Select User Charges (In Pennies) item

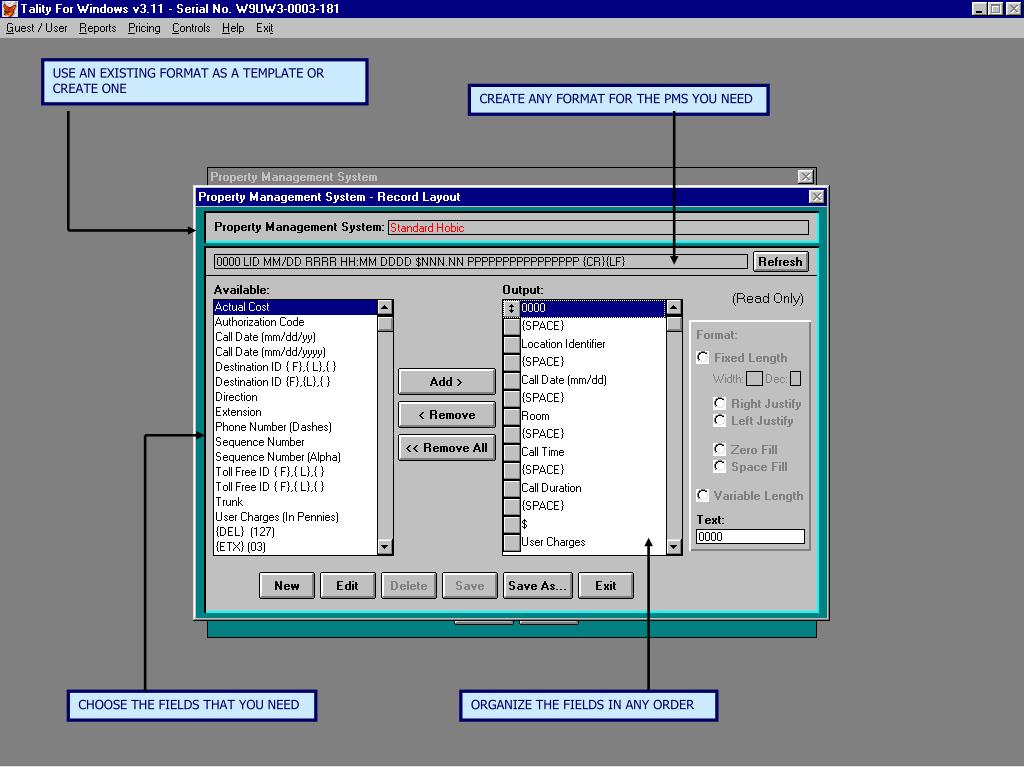pyautogui.click(x=295, y=517)
